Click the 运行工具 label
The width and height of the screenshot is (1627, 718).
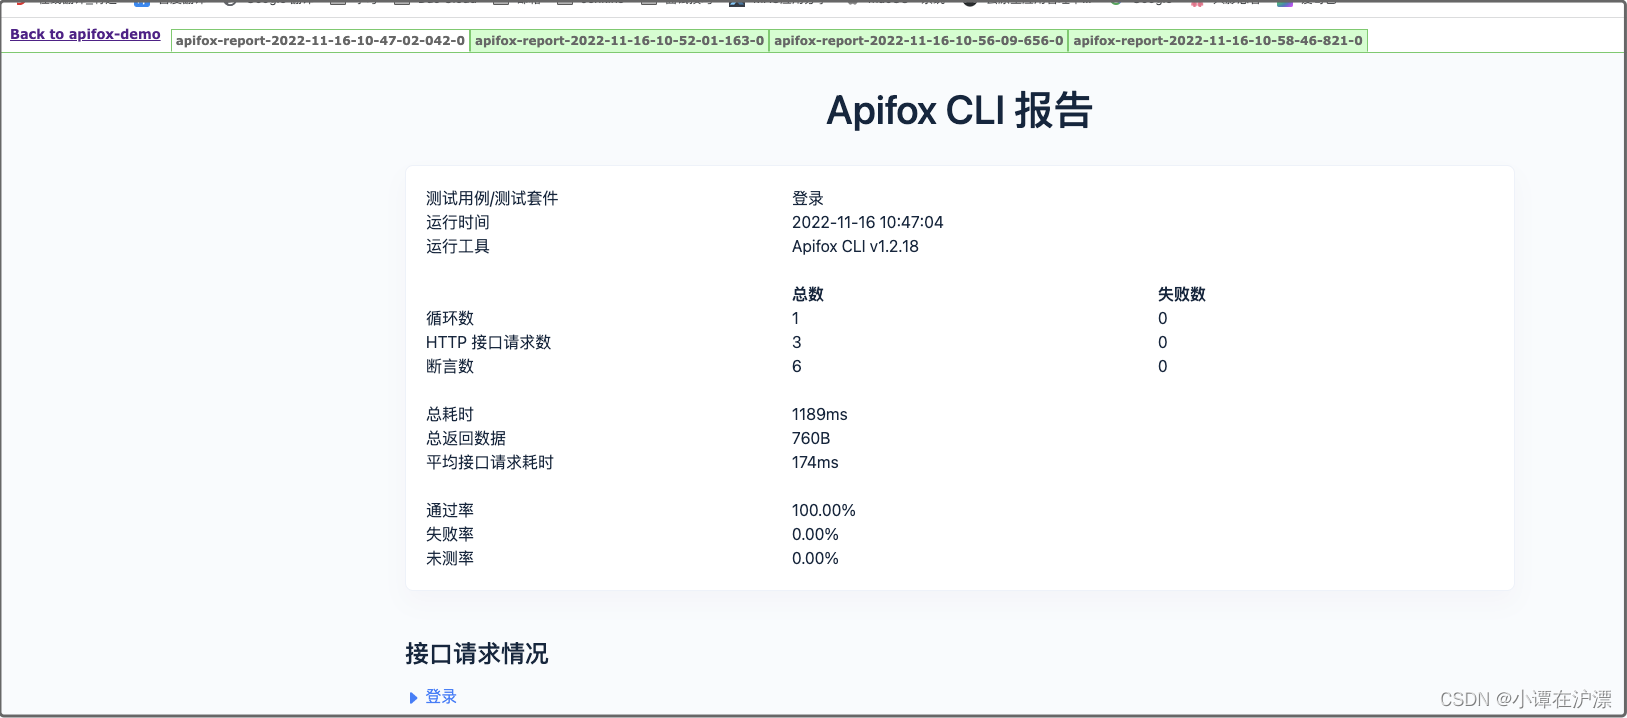point(458,246)
